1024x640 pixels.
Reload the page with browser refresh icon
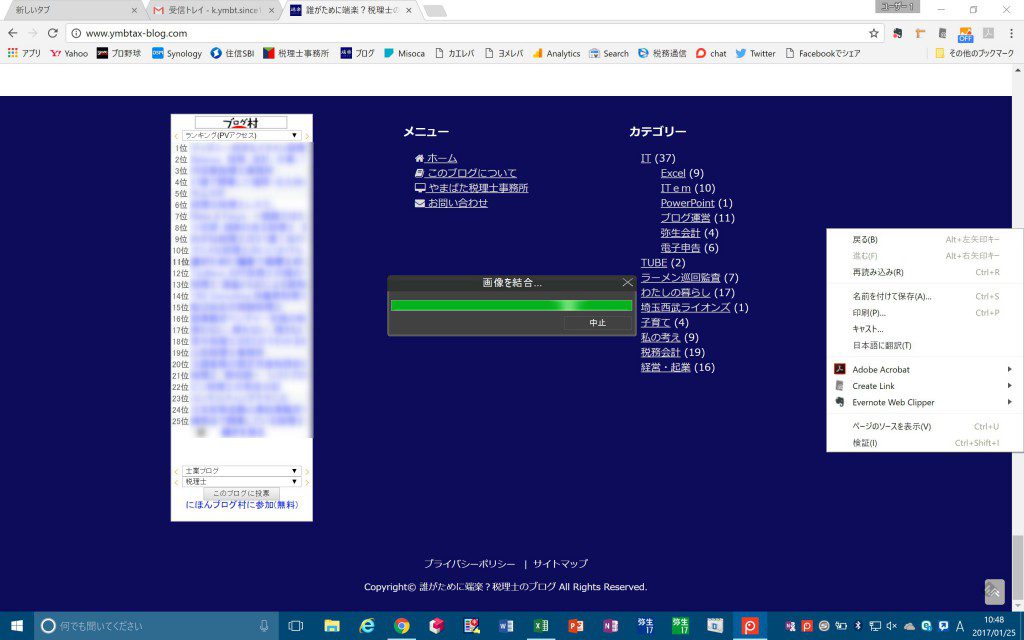point(54,33)
